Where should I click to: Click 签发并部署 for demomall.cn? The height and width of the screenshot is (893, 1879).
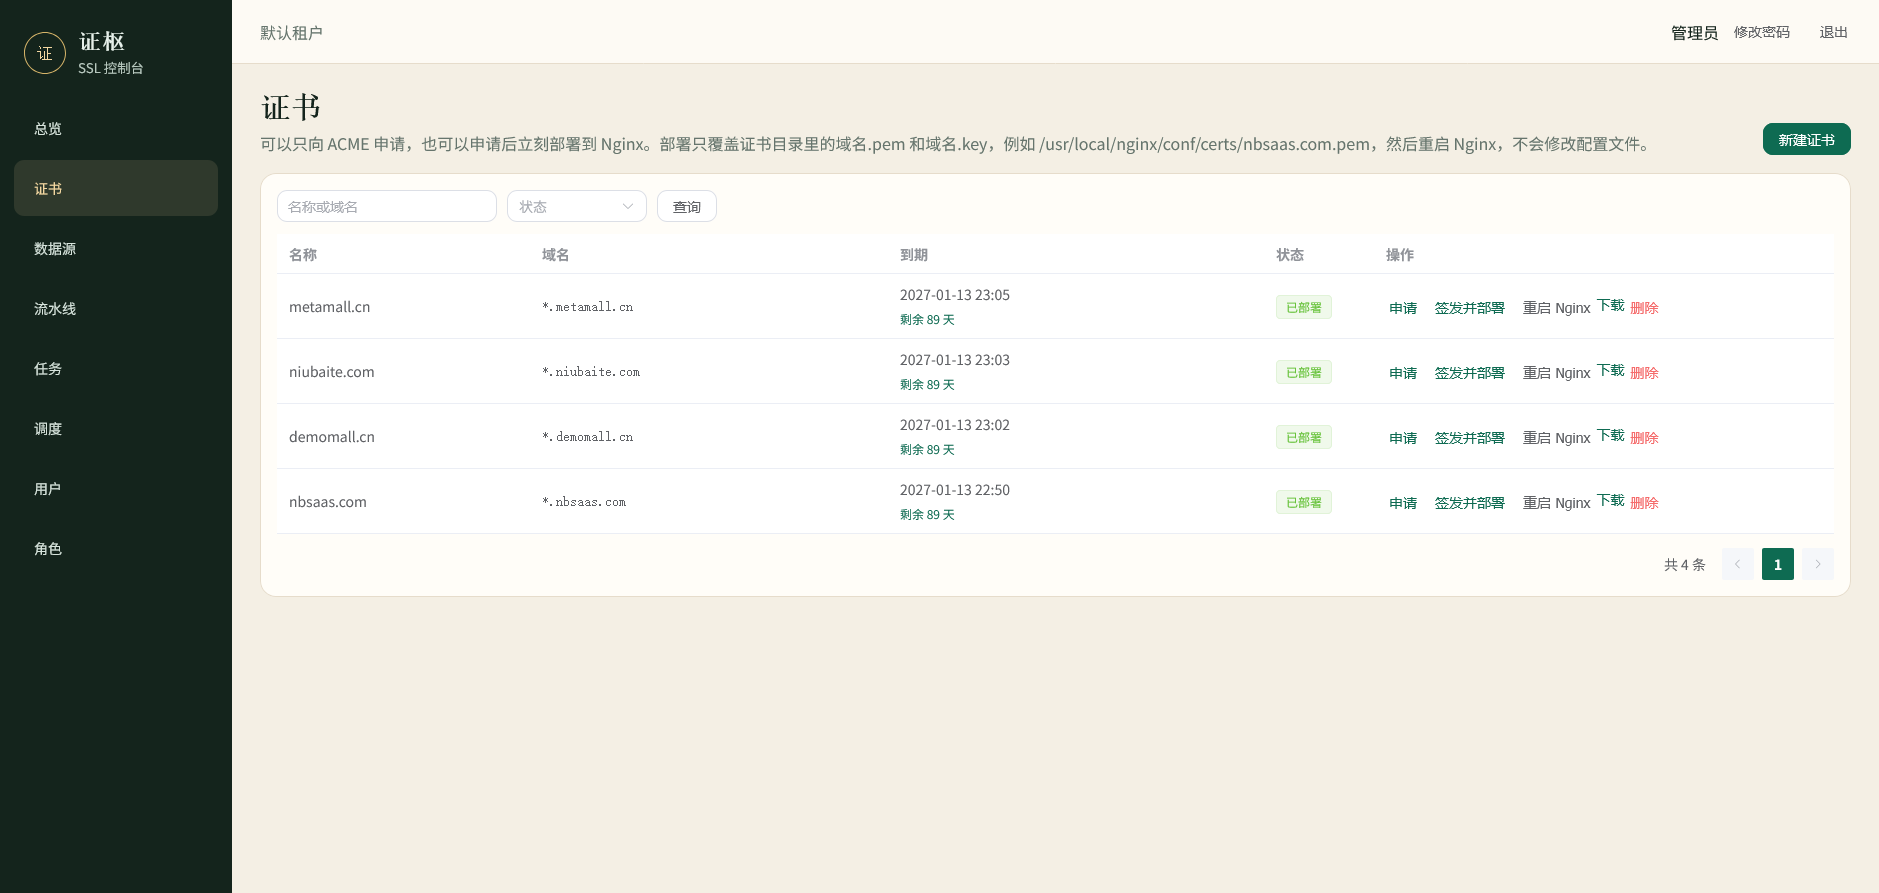(1469, 438)
